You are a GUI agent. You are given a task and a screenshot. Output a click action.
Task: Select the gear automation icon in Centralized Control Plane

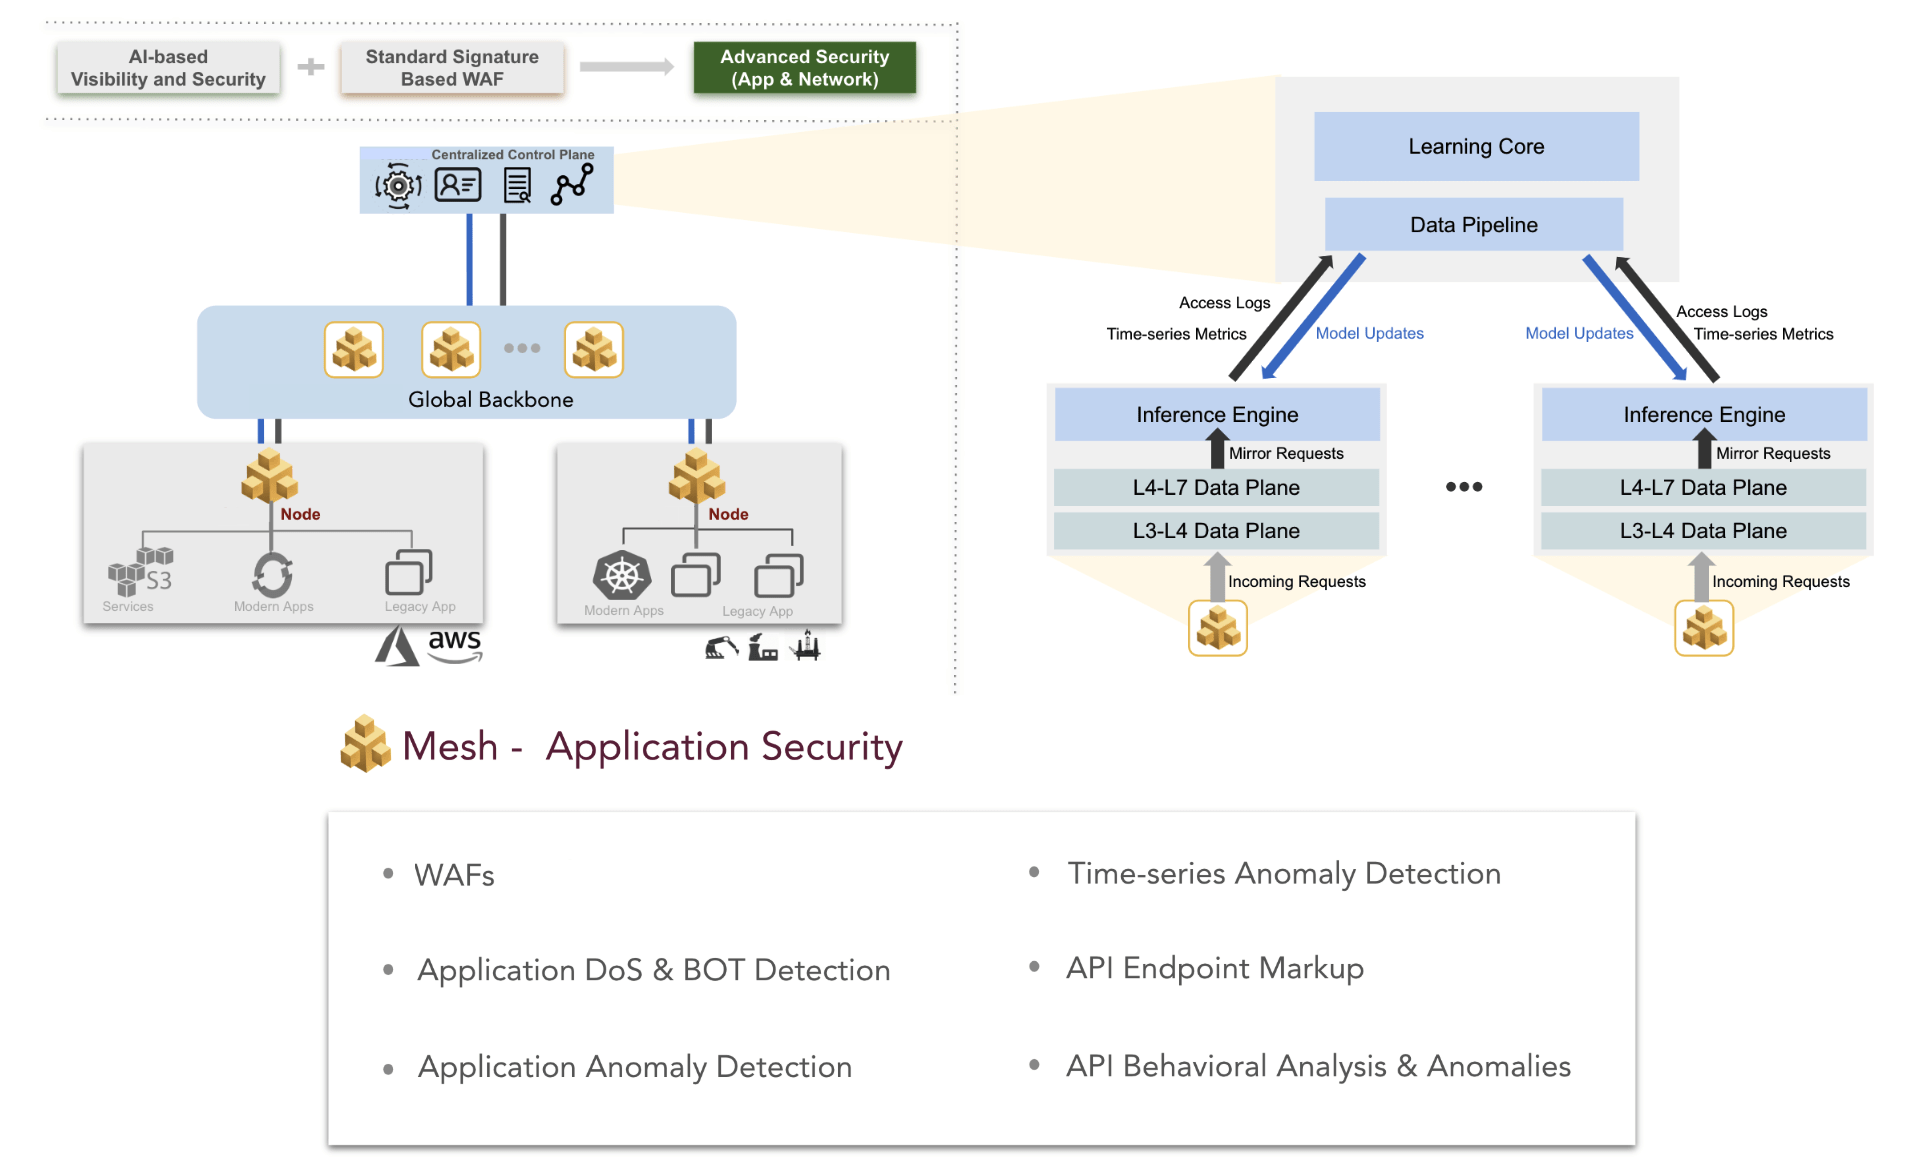396,185
